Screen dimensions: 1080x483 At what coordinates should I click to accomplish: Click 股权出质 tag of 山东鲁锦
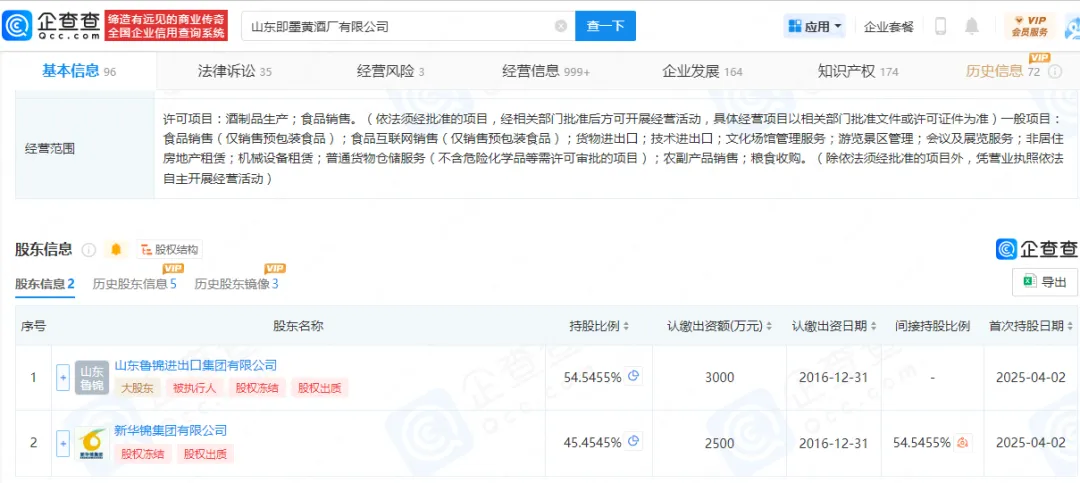(319, 388)
